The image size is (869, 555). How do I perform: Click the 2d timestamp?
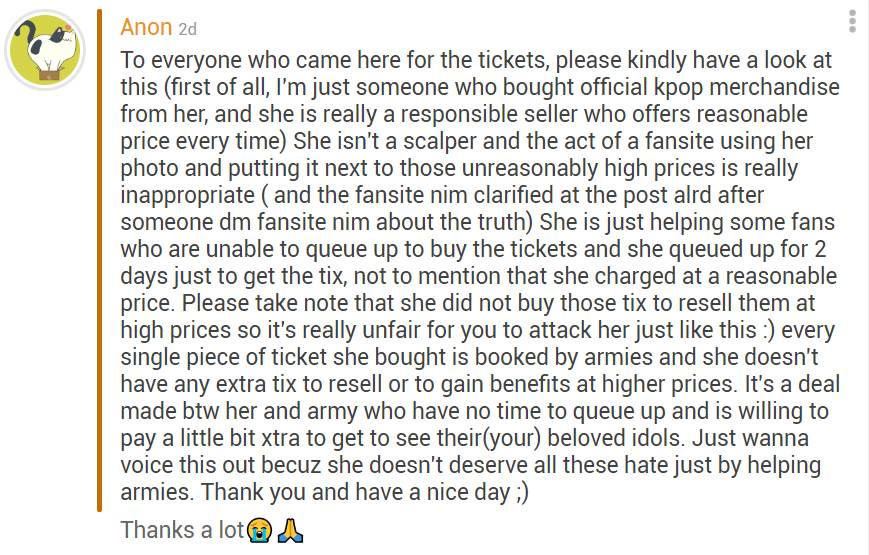click(187, 29)
